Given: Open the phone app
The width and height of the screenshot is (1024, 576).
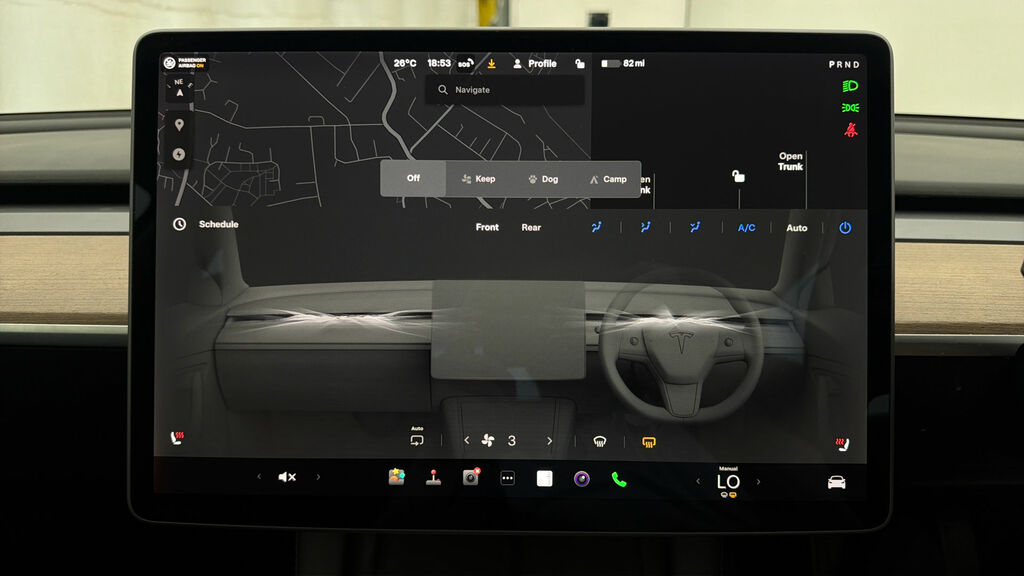Looking at the screenshot, I should pos(619,480).
